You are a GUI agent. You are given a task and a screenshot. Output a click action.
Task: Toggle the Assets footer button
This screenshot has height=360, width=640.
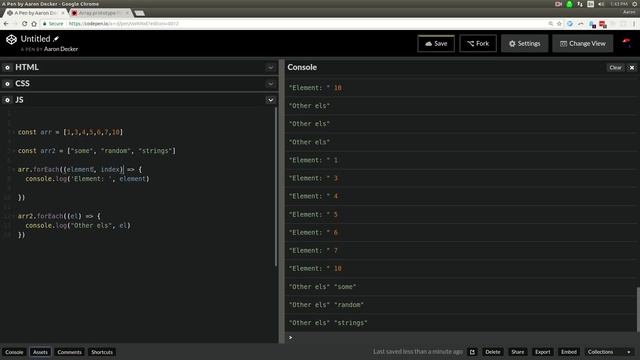click(x=40, y=352)
